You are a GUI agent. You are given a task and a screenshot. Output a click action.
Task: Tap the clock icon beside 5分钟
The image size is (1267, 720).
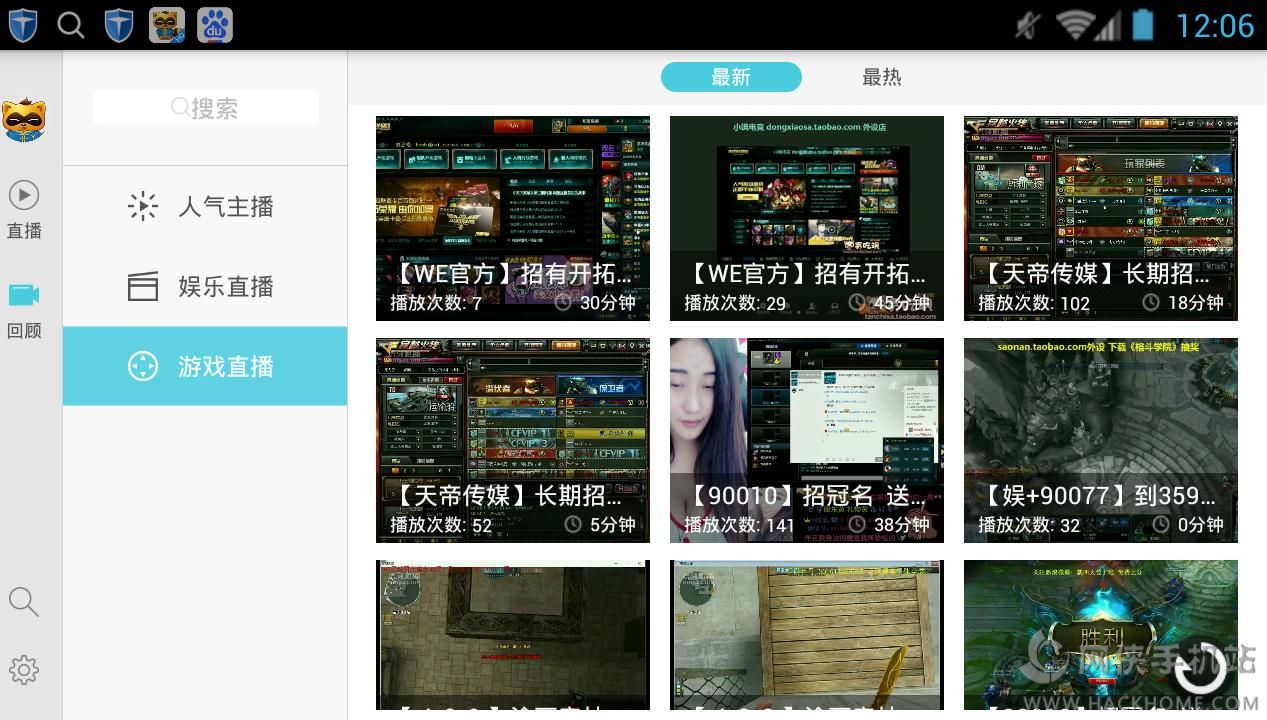tap(573, 524)
